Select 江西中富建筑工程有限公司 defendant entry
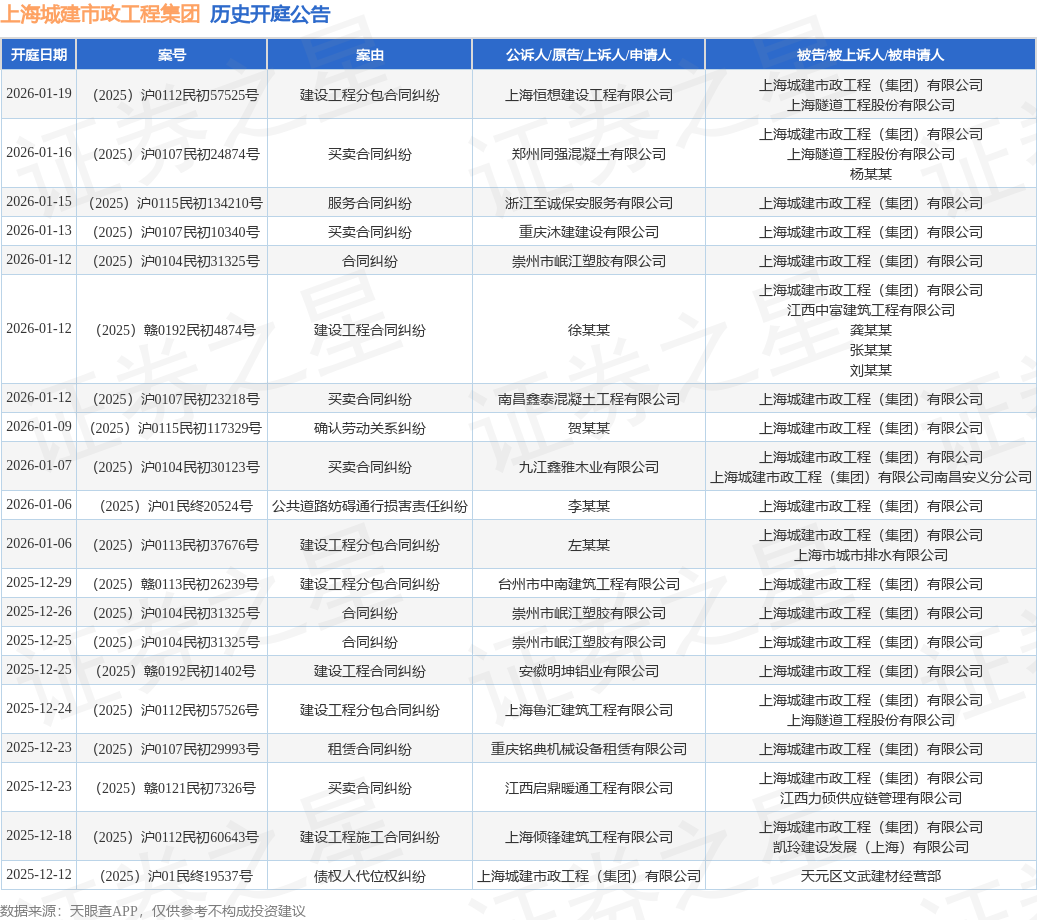1037x920 pixels. pyautogui.click(x=870, y=310)
